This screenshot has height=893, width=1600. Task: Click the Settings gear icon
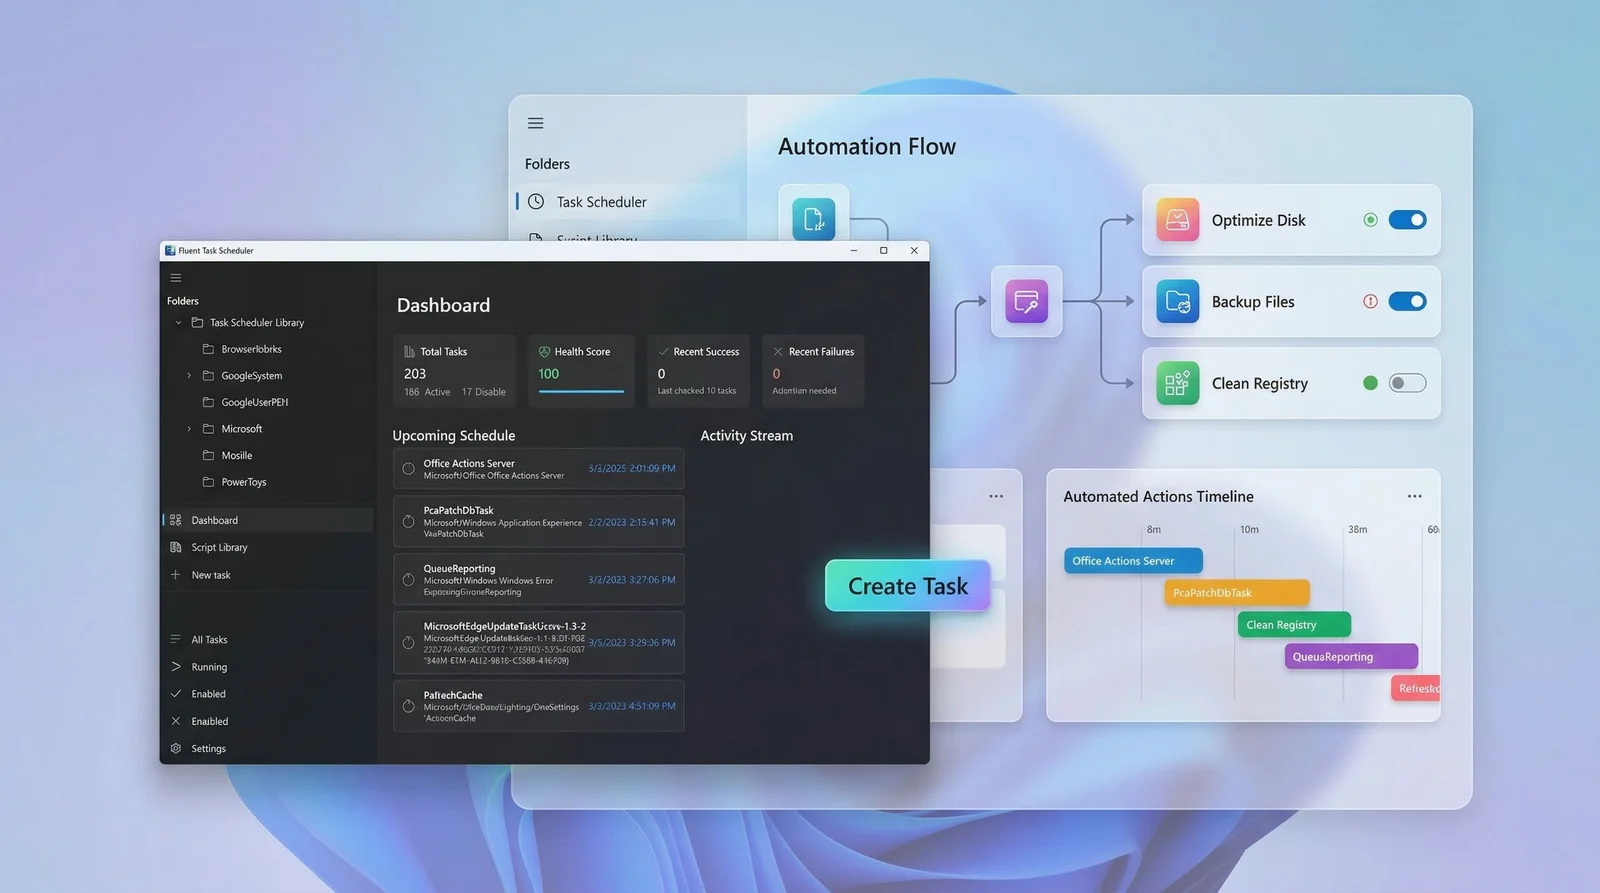coord(176,748)
